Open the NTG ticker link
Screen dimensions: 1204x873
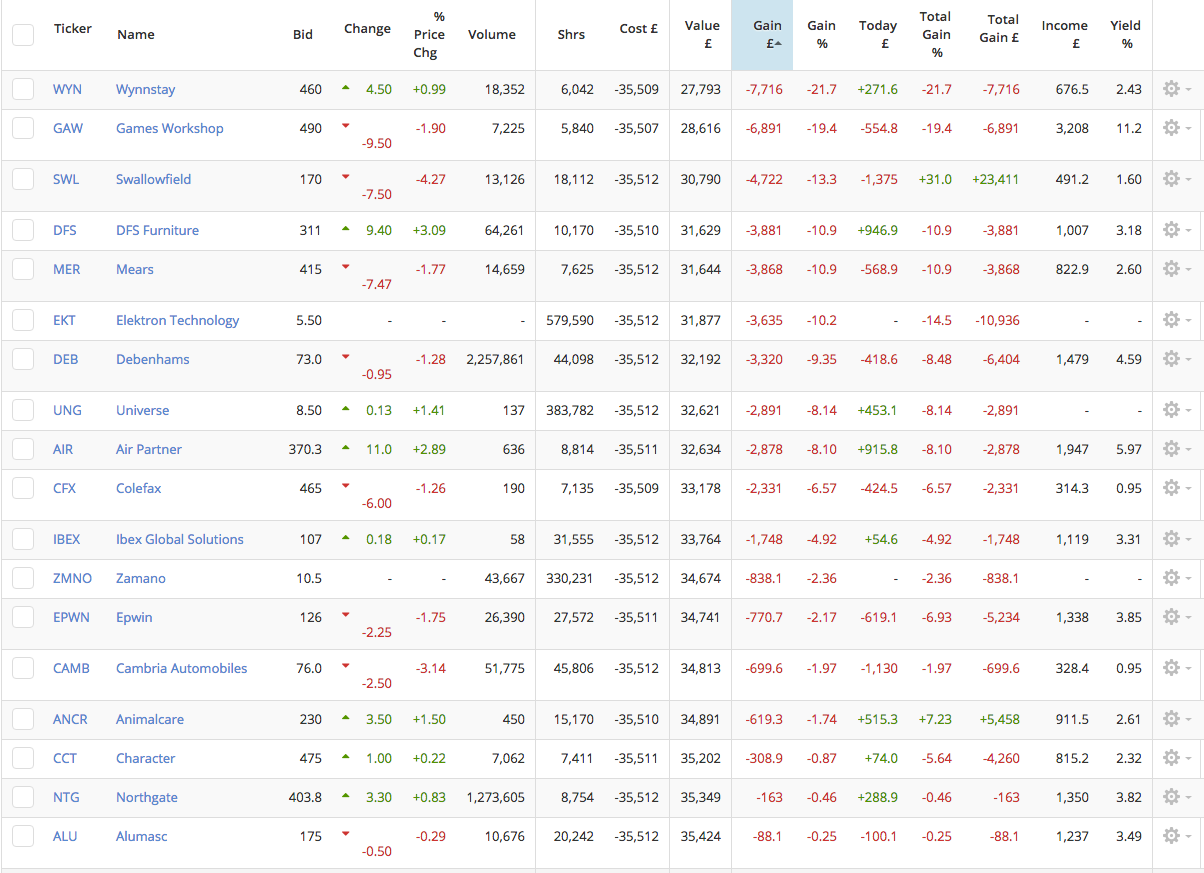click(66, 797)
